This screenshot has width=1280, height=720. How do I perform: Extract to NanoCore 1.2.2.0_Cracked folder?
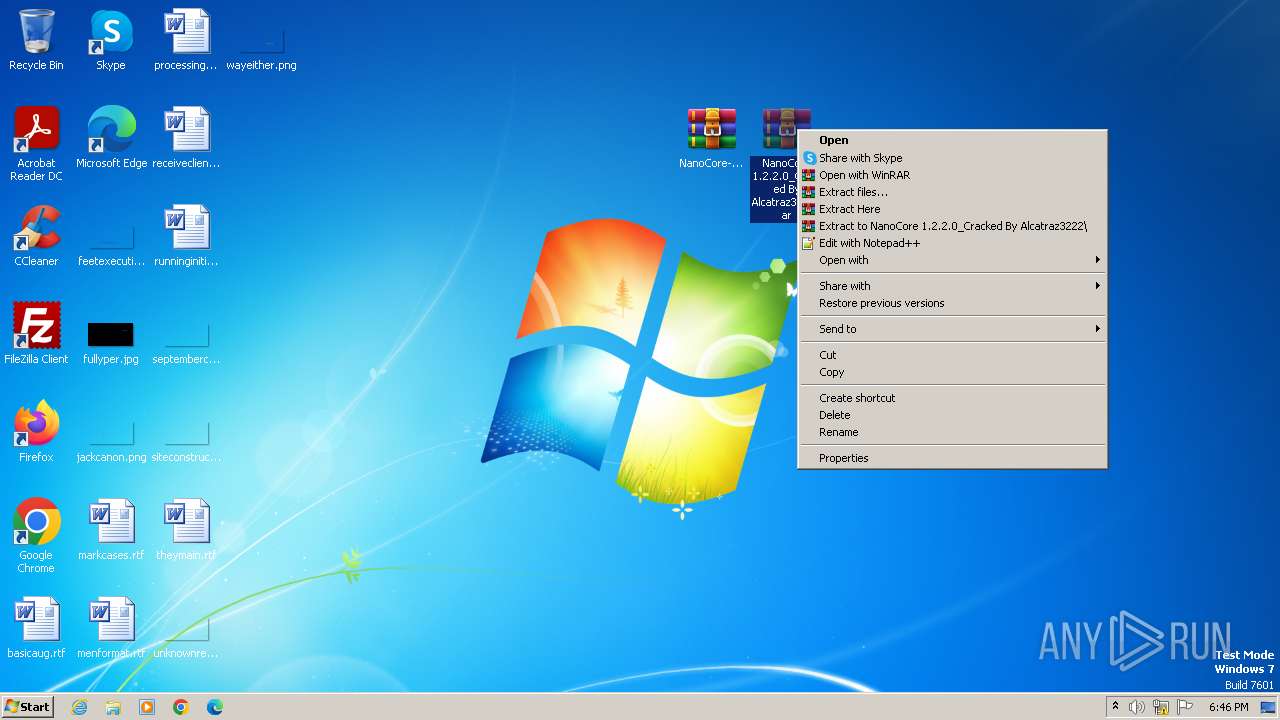click(952, 226)
